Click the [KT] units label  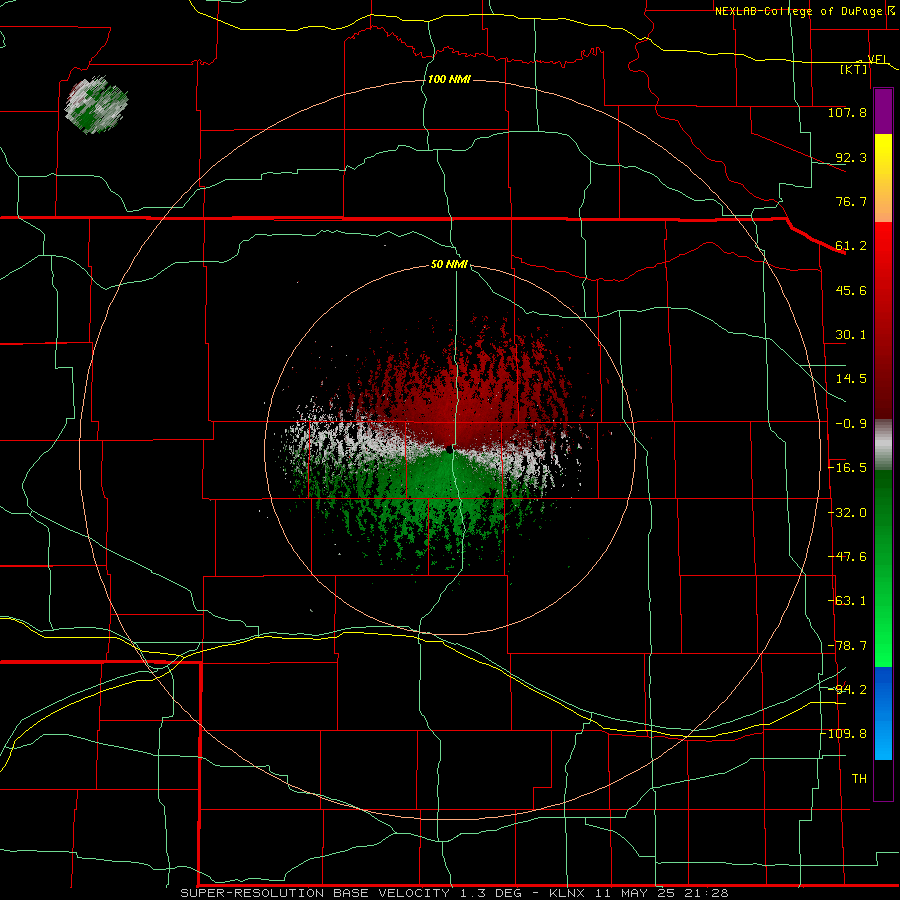(853, 69)
